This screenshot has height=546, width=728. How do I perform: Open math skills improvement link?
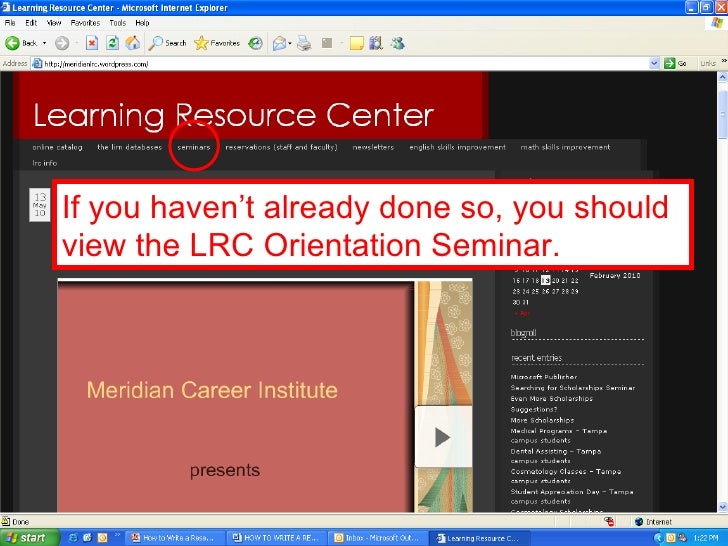[x=565, y=147]
